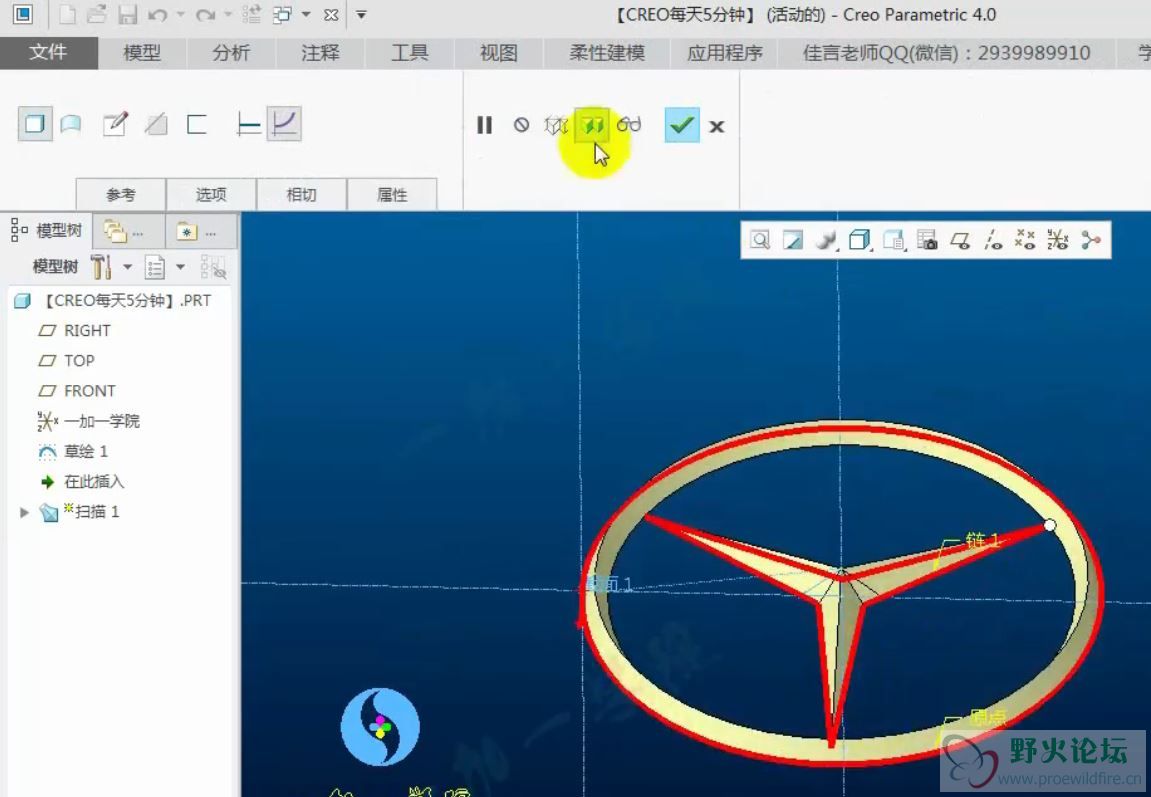Expand the model tree show dropdown arrow

[181, 267]
